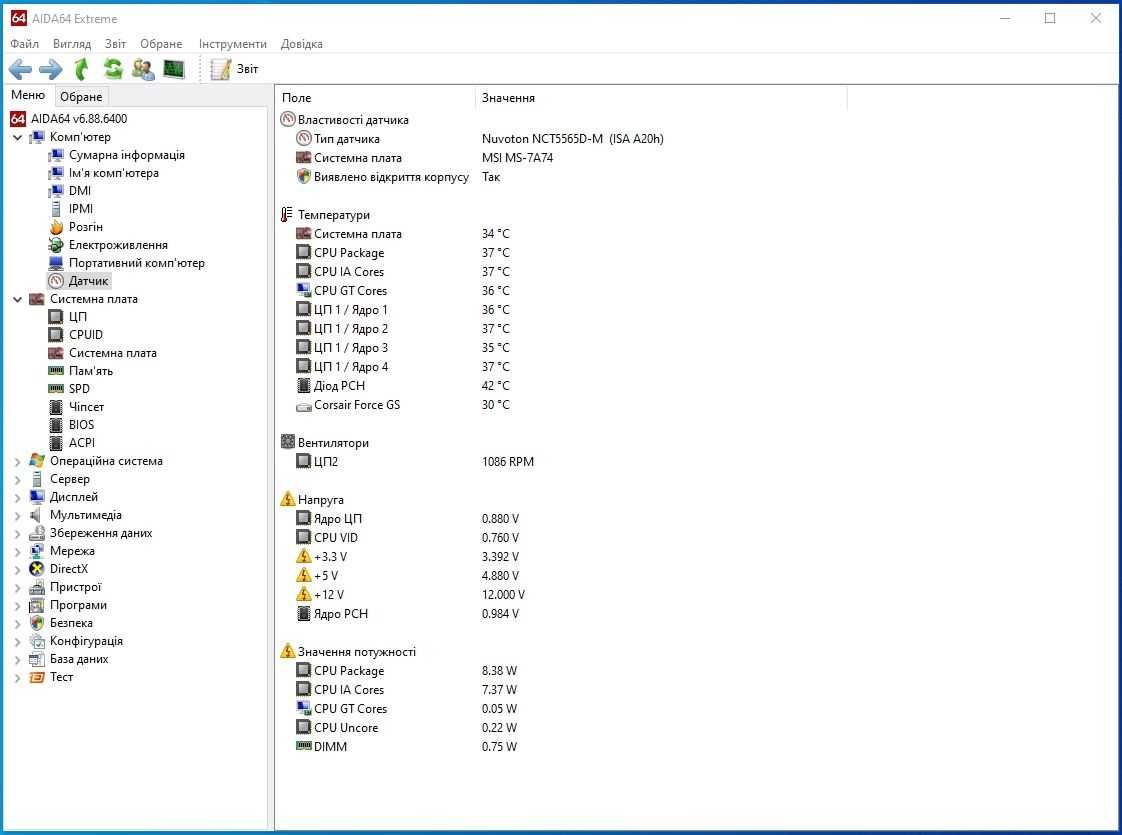
Task: Click the Значення column header
Action: [661, 97]
